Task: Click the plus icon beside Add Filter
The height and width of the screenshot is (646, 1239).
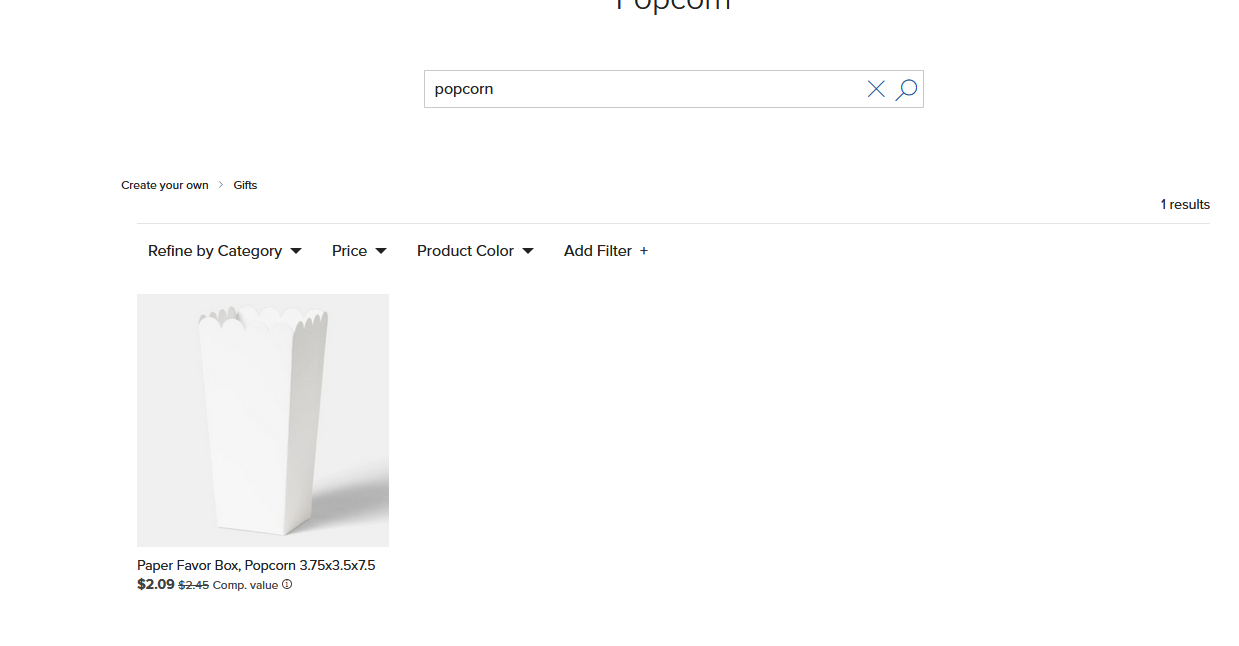Action: click(x=644, y=251)
